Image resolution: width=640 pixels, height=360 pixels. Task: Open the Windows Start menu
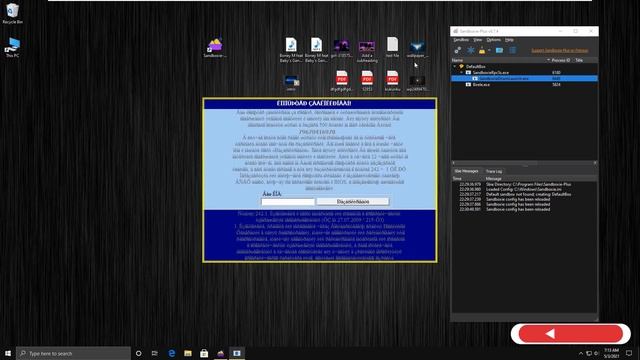[x=8, y=353]
